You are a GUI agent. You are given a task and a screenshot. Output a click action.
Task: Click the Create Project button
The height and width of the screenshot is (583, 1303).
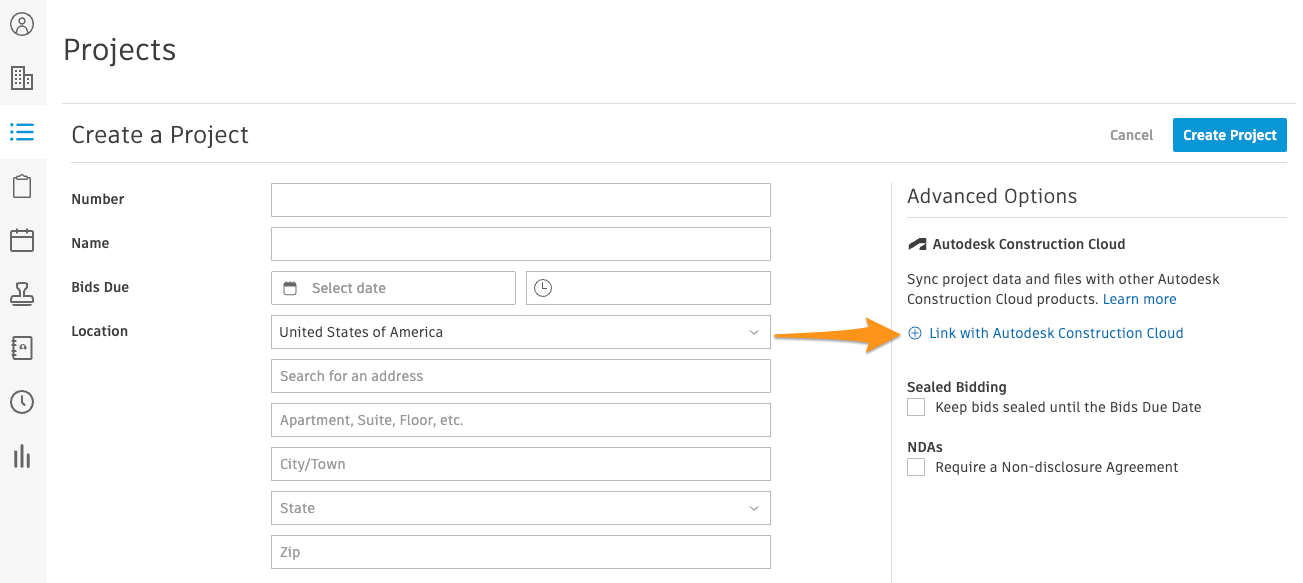click(x=1230, y=135)
